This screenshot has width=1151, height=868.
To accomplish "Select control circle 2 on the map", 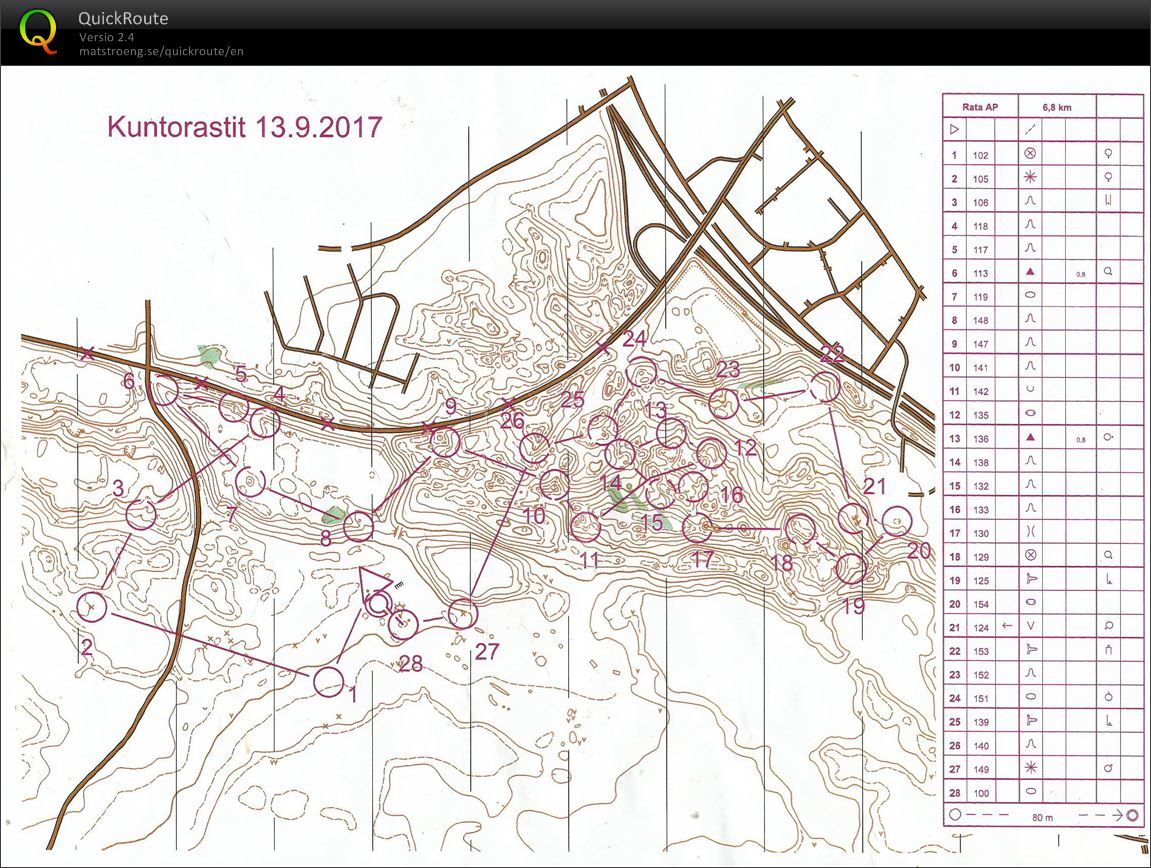I will 92,606.
